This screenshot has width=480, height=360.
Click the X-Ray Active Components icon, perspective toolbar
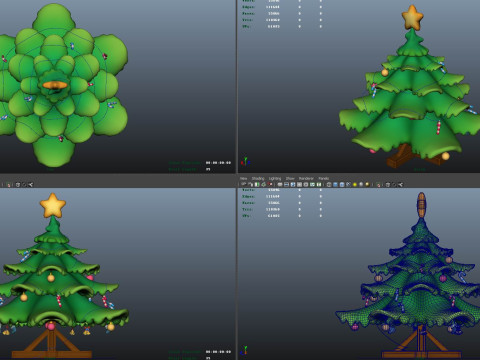(x=394, y=184)
